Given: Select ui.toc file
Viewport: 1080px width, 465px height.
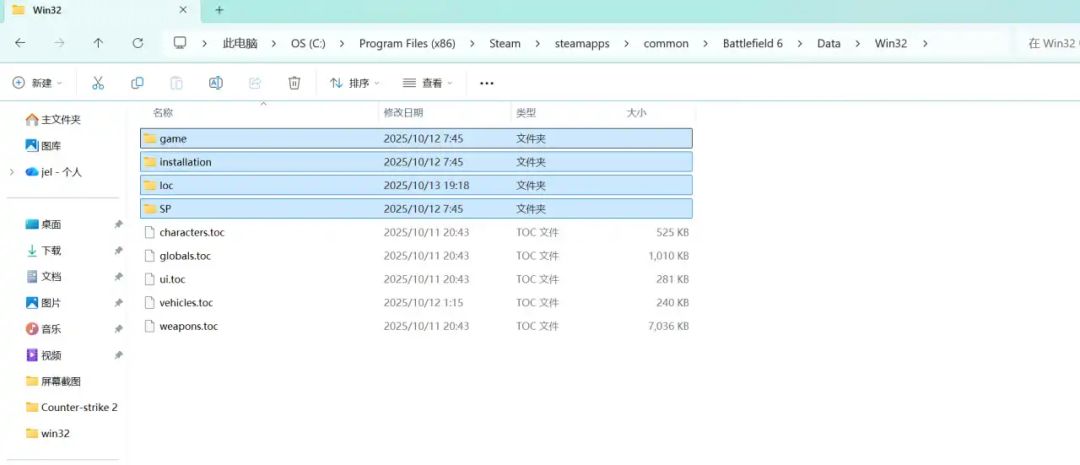Looking at the screenshot, I should (x=416, y=279).
